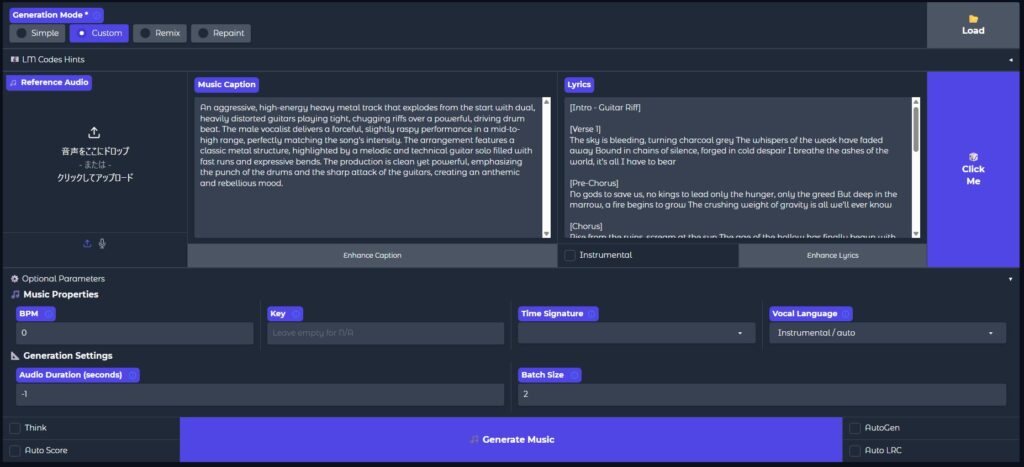Image resolution: width=1024 pixels, height=467 pixels.
Task: Click the info icon next to Time Signature
Action: (x=592, y=313)
